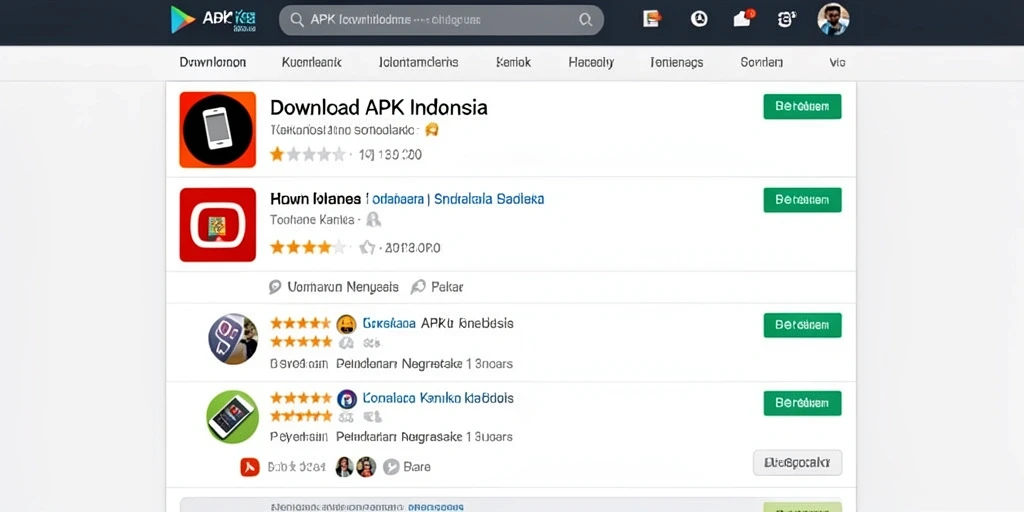Click the emoji icon beside Gnkekaoa

346,324
